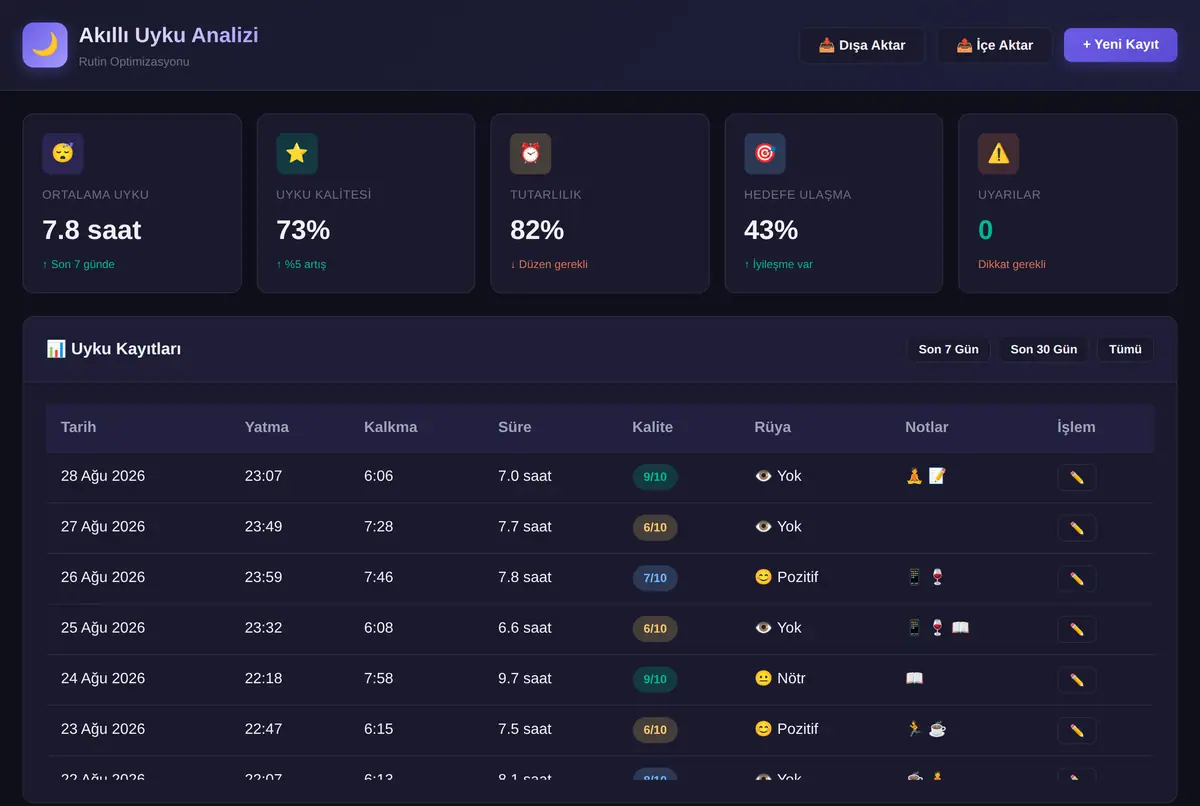Click the 43% goal achievement value

(771, 230)
